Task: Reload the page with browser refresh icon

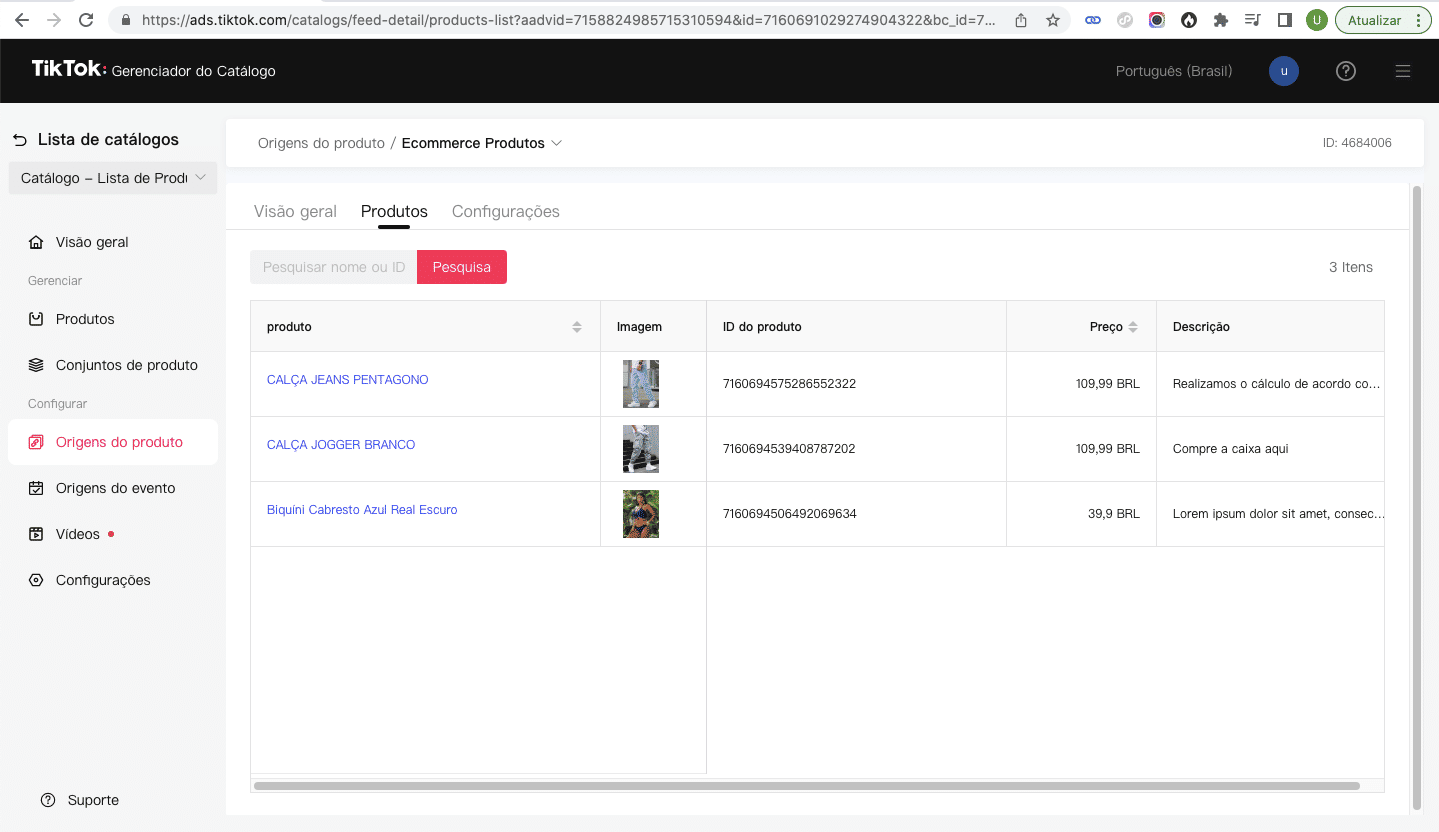Action: pyautogui.click(x=86, y=20)
